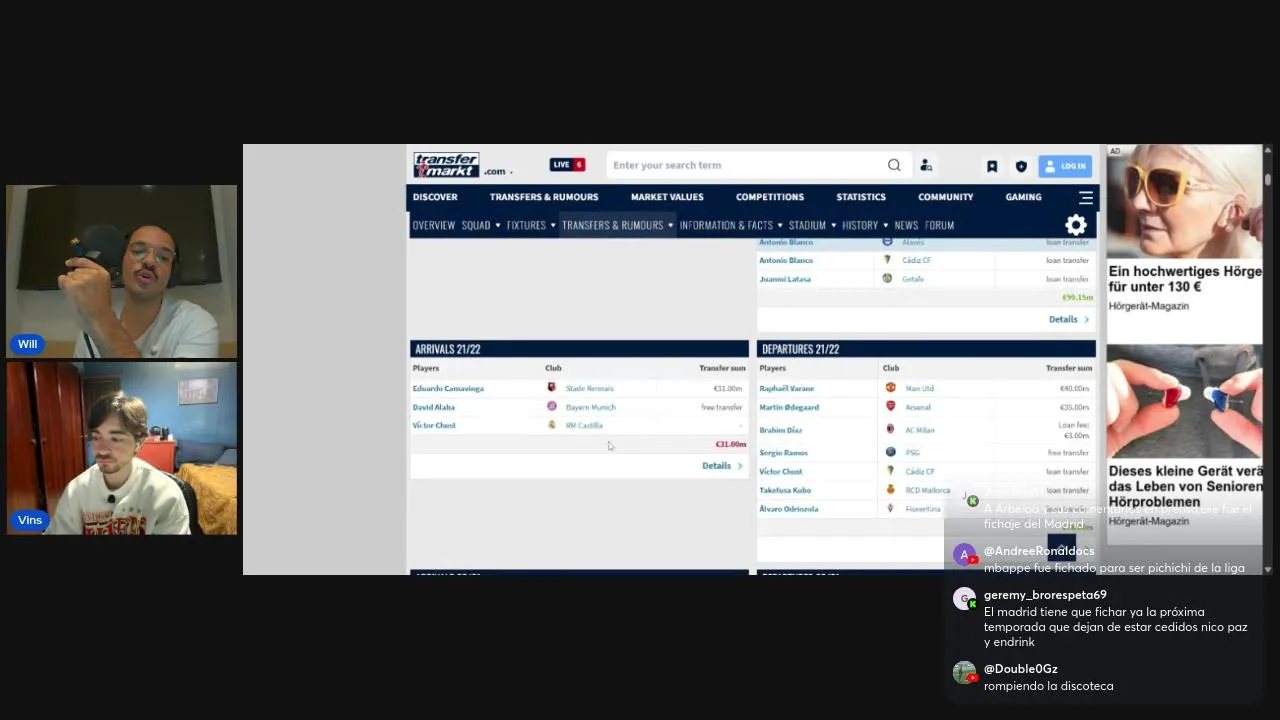This screenshot has width=1280, height=720.
Task: Click Will's webcam feed
Action: pyautogui.click(x=122, y=271)
